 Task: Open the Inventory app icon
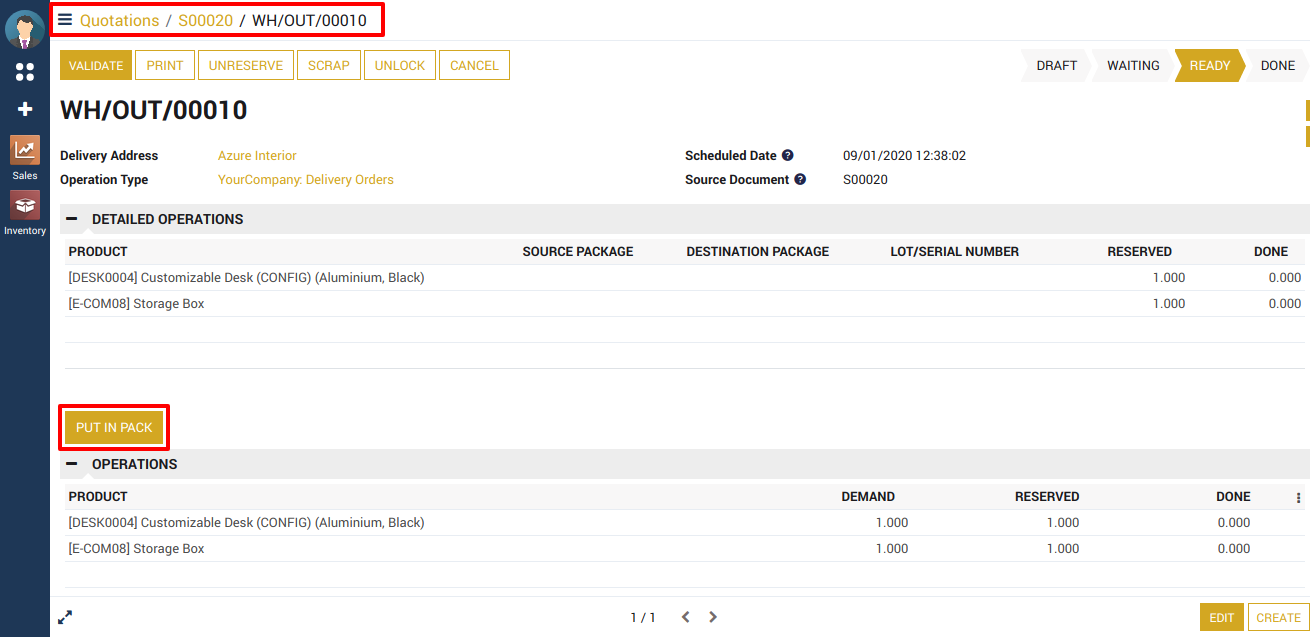25,205
